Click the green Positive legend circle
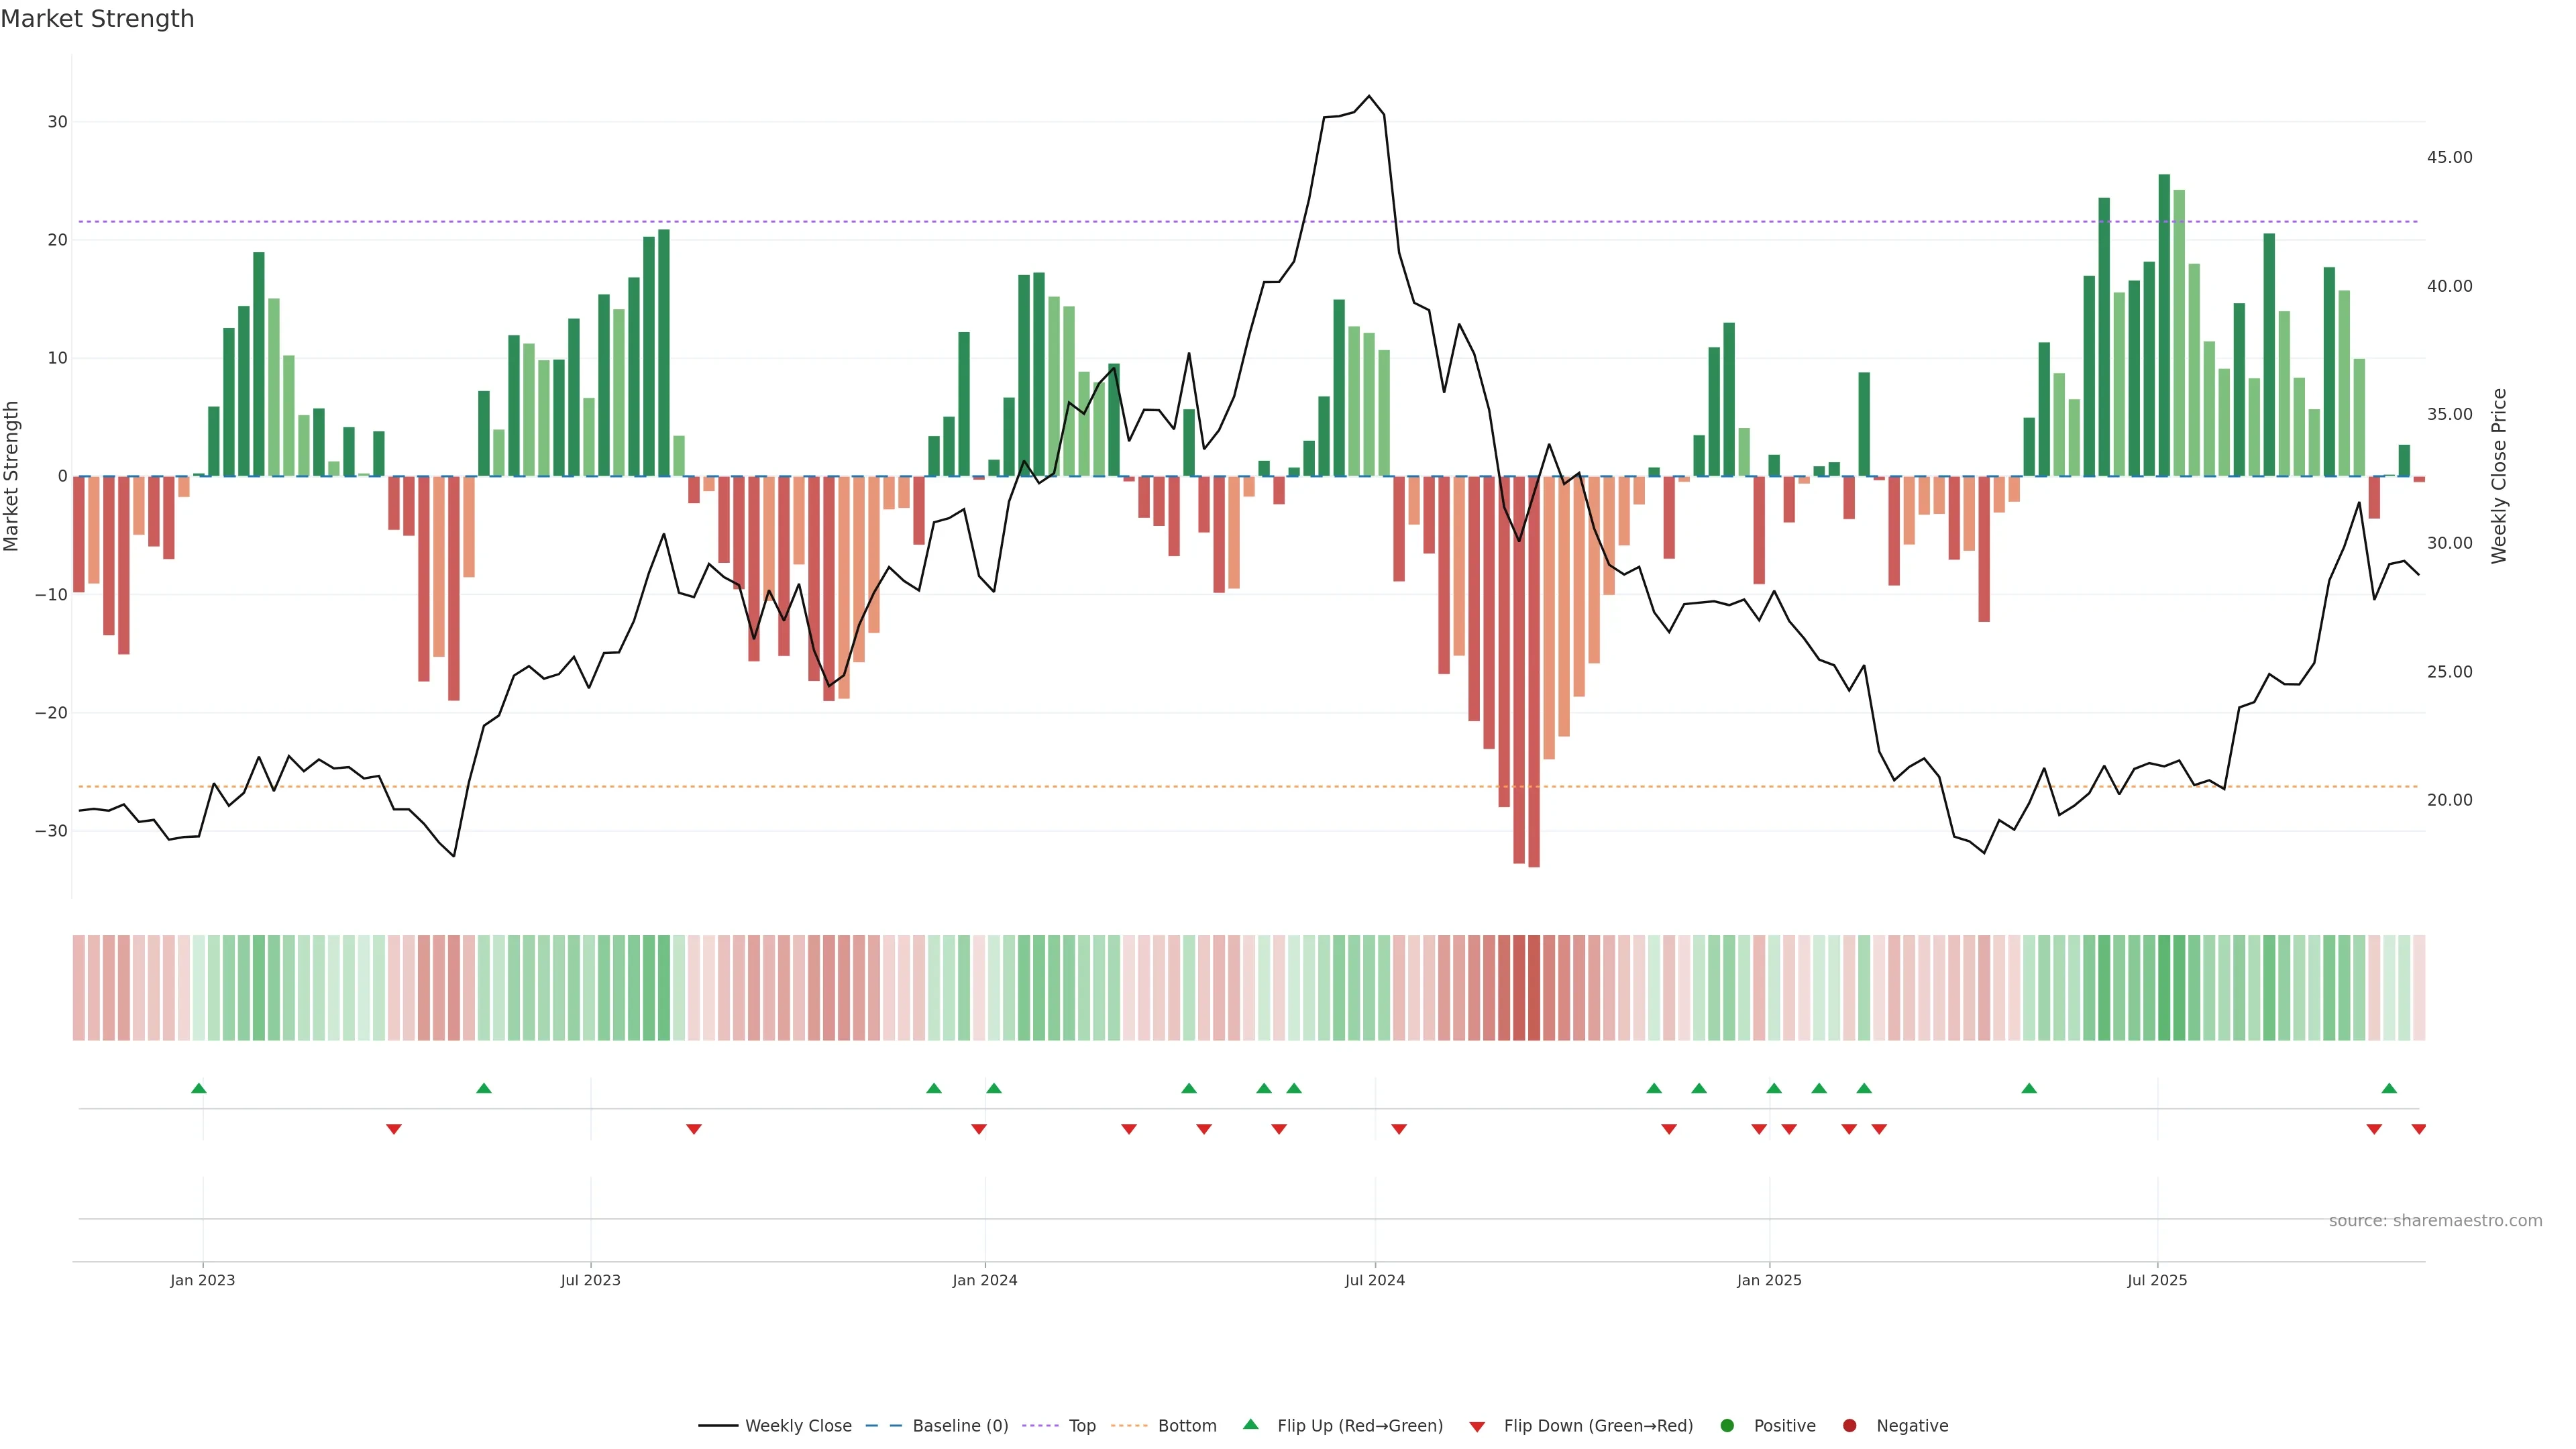The width and height of the screenshot is (2576, 1449). coord(1727,1426)
